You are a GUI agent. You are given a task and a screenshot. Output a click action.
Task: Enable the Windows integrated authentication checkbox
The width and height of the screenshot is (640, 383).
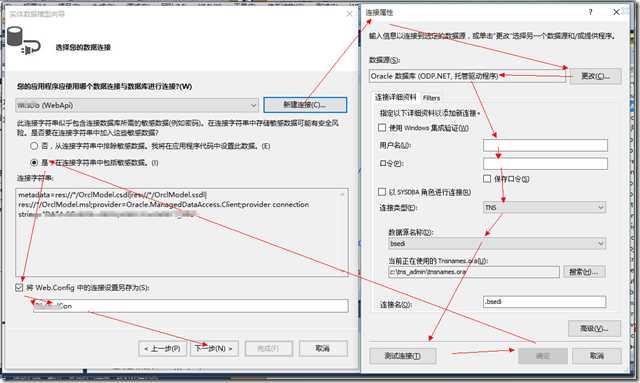(382, 128)
